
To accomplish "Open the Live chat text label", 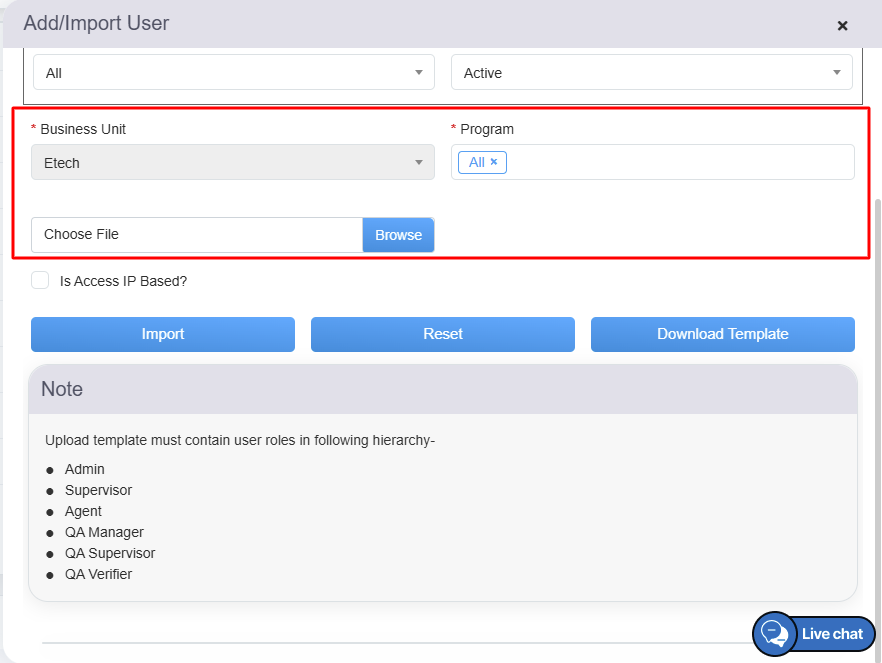I will pos(832,634).
